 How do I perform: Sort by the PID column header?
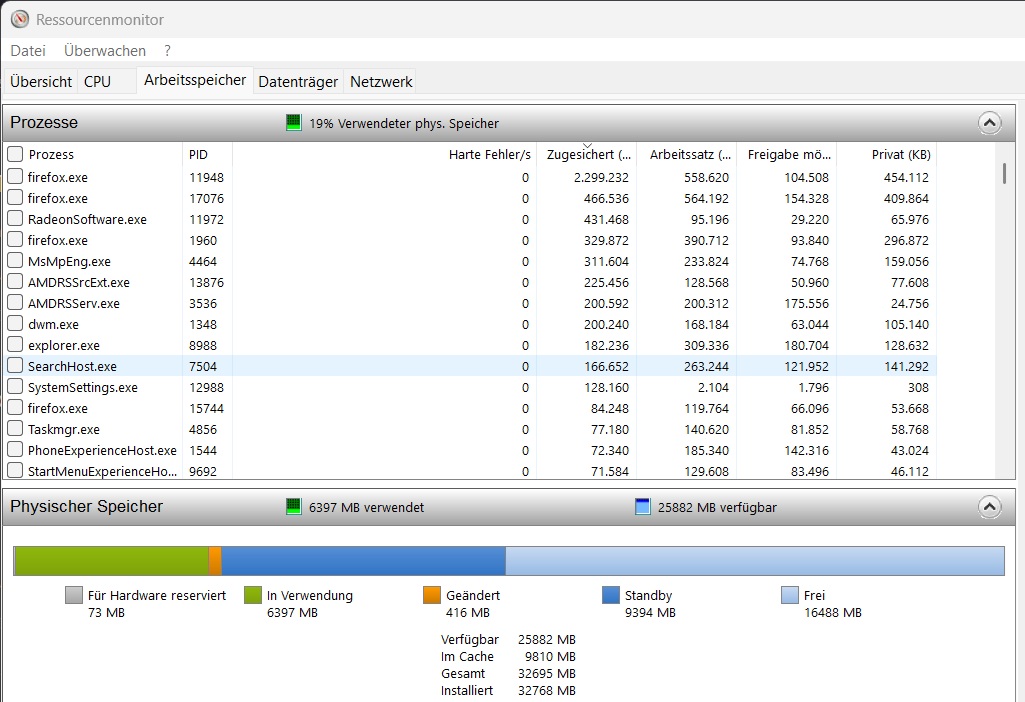pos(207,155)
